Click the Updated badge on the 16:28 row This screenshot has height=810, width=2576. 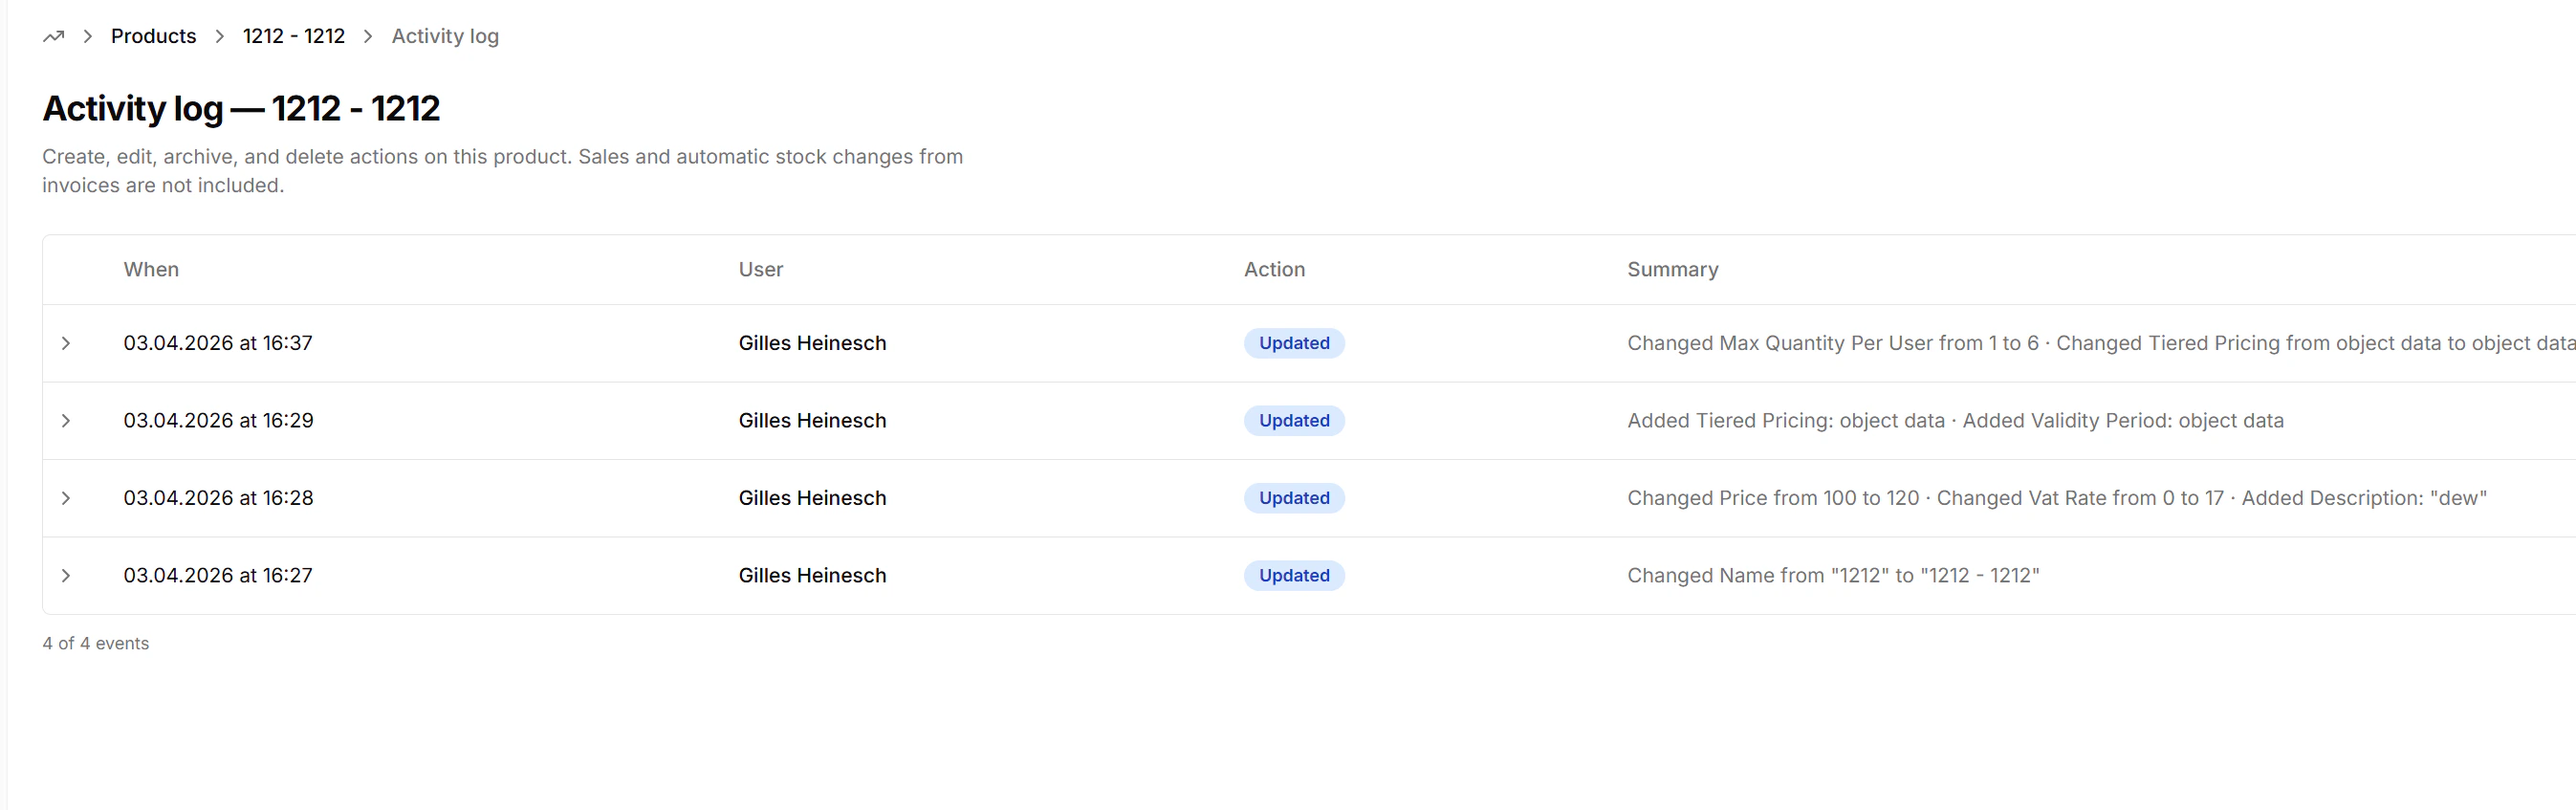point(1293,498)
